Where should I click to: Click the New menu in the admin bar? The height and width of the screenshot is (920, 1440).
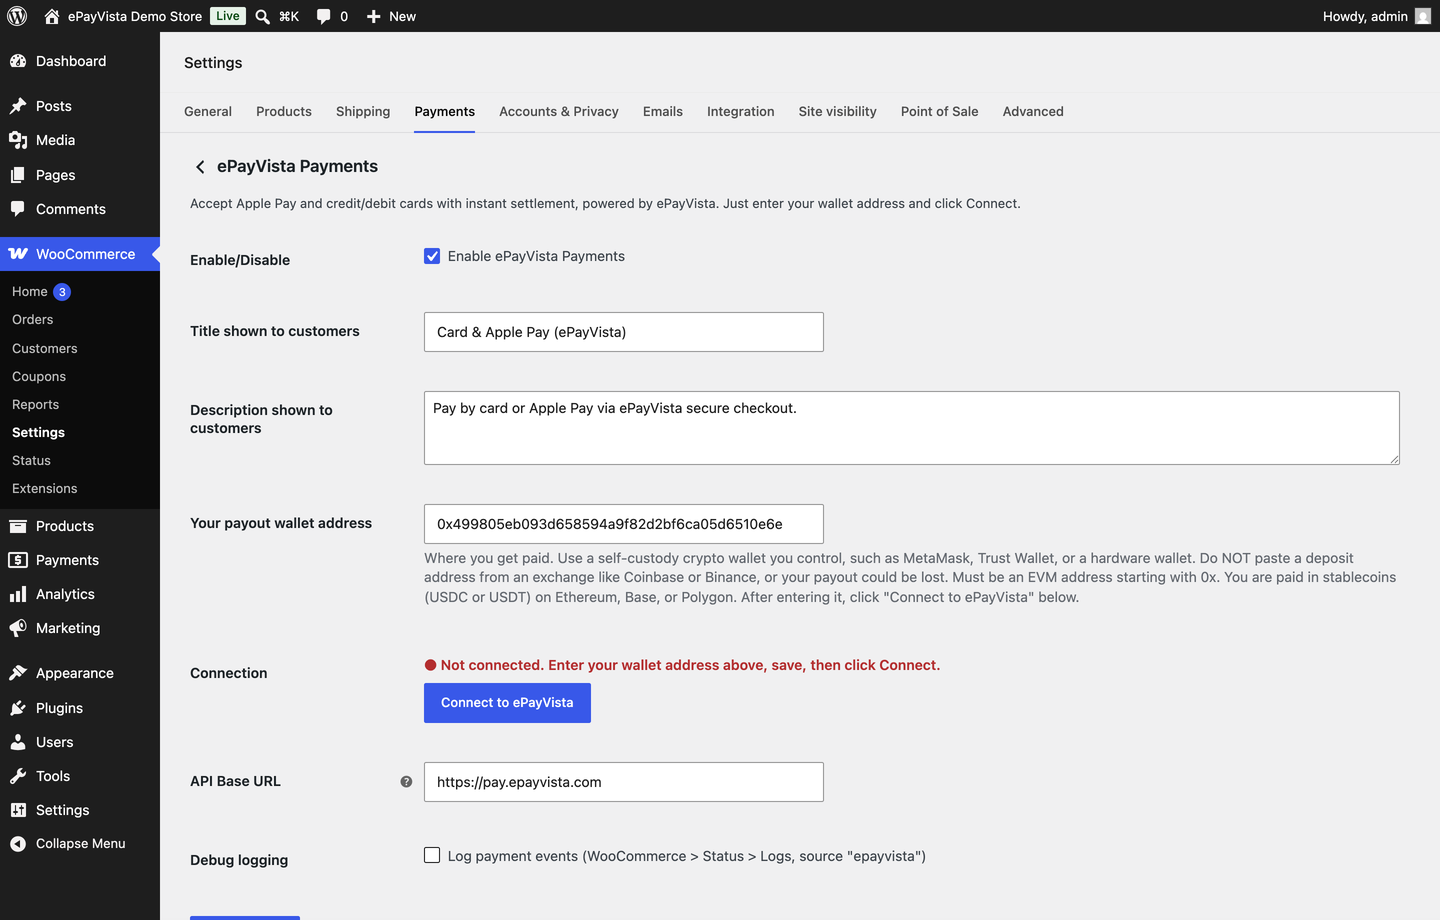coord(391,16)
